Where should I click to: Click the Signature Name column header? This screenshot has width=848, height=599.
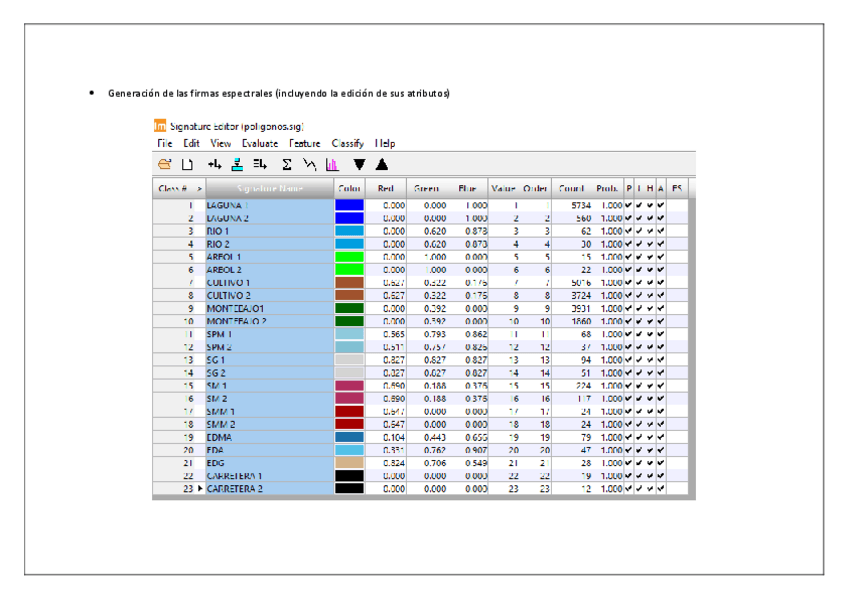tap(269, 188)
